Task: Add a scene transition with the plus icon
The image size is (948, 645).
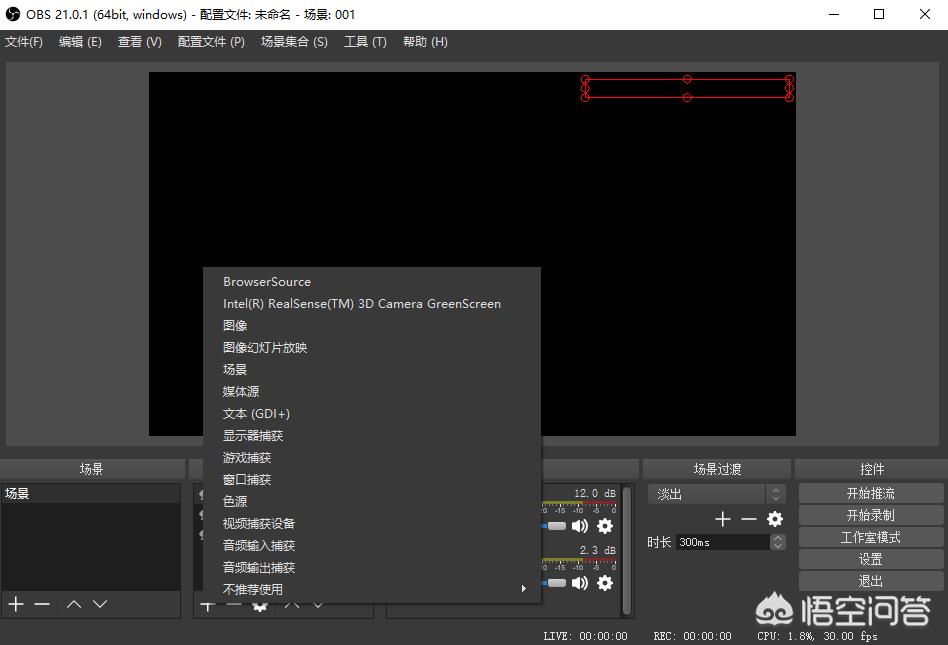Action: [x=722, y=519]
